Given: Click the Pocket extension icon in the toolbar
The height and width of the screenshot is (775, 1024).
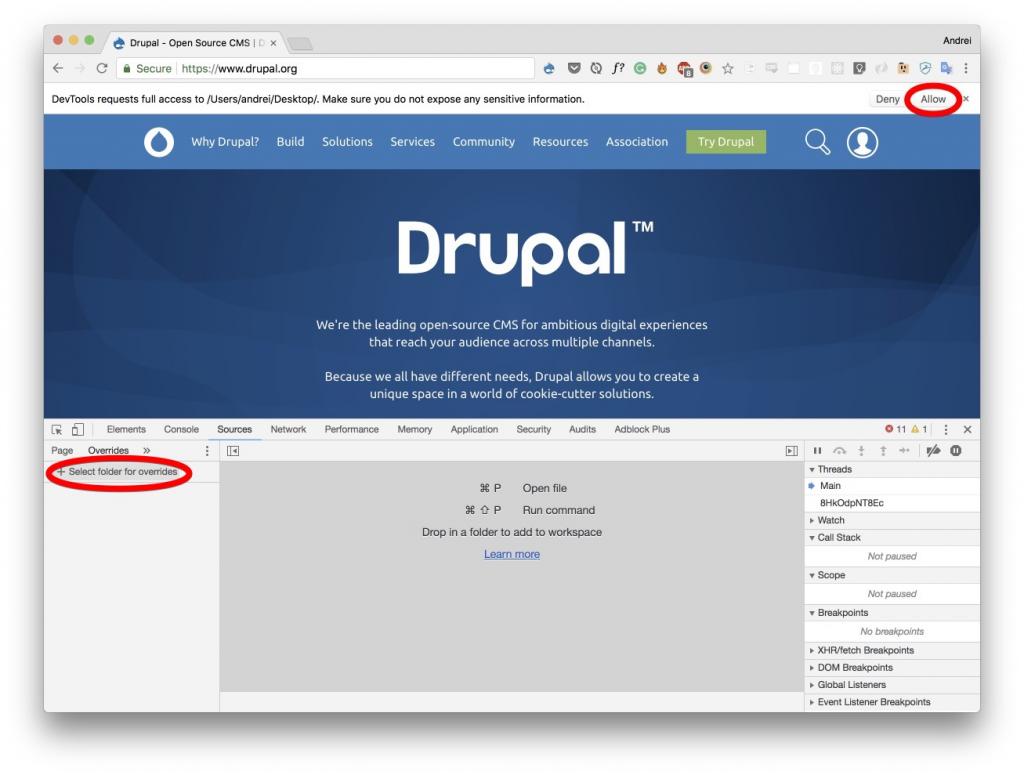Looking at the screenshot, I should [574, 68].
